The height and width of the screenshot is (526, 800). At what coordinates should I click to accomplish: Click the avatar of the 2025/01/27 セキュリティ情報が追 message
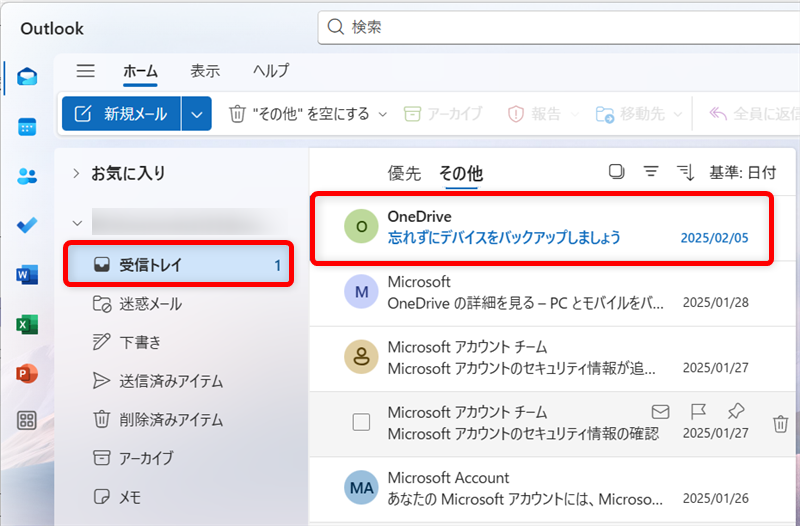(361, 357)
